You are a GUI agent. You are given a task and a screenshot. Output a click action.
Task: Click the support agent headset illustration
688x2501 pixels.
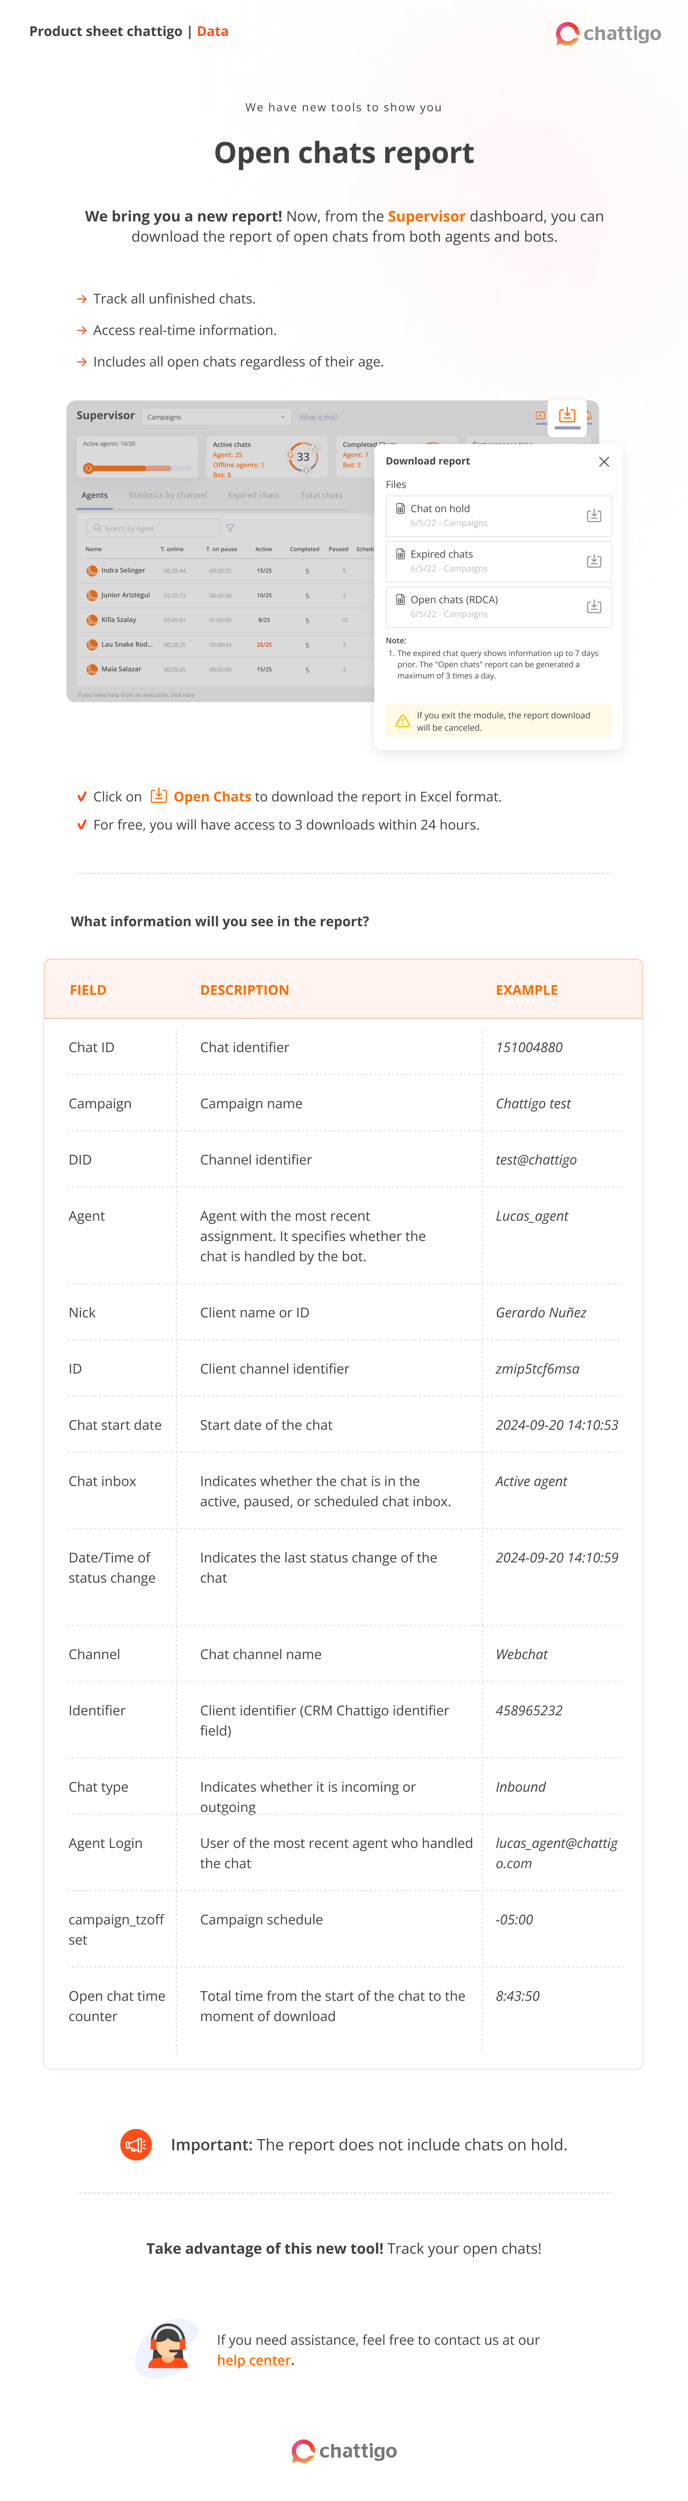(168, 2348)
